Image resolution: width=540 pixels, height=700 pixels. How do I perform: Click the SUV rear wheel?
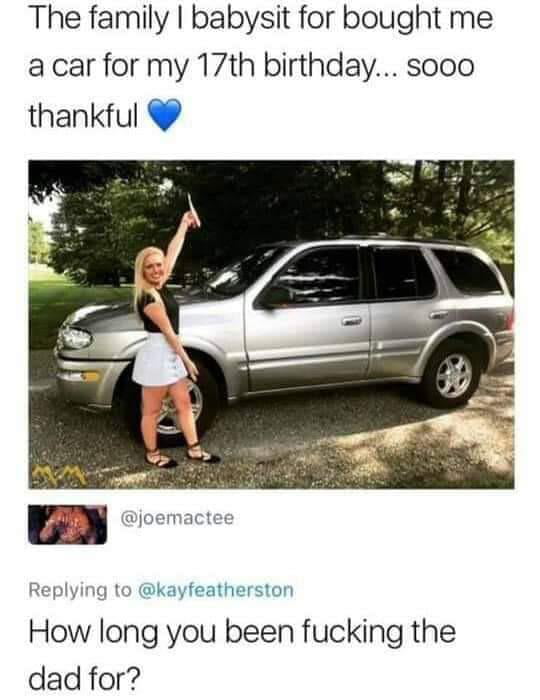click(453, 374)
